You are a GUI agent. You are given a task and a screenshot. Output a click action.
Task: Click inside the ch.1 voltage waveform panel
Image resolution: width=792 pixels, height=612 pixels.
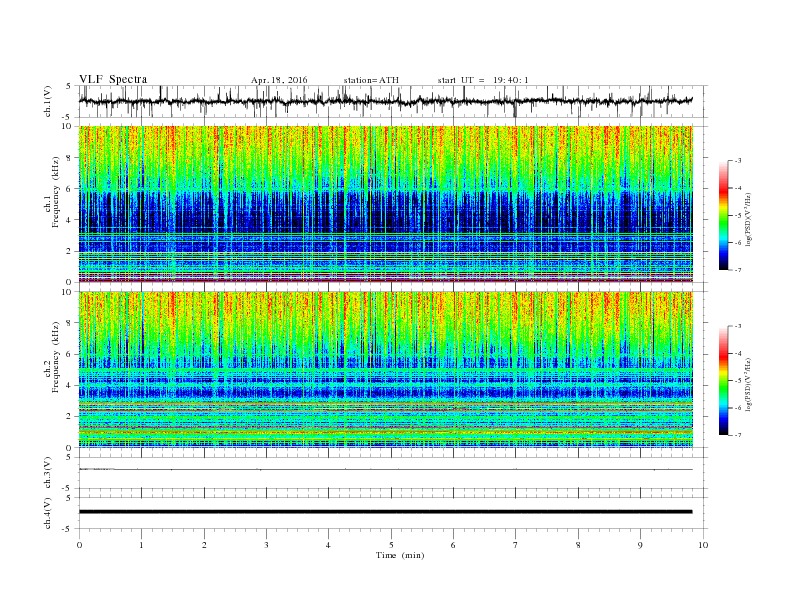click(392, 101)
